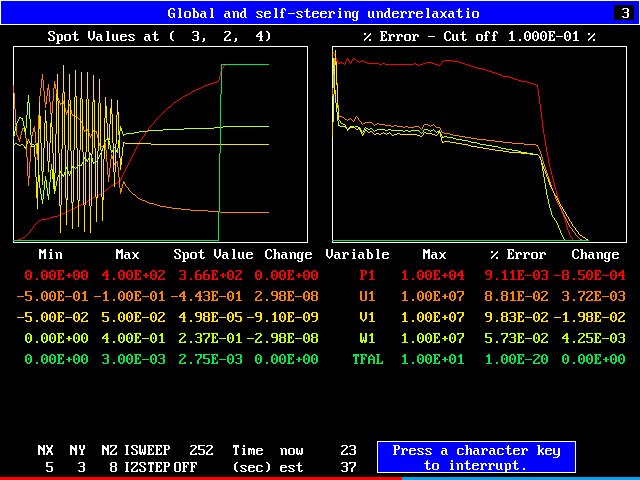Screen dimensions: 640x480
Task: Select the V1 variable label
Action: click(364, 316)
